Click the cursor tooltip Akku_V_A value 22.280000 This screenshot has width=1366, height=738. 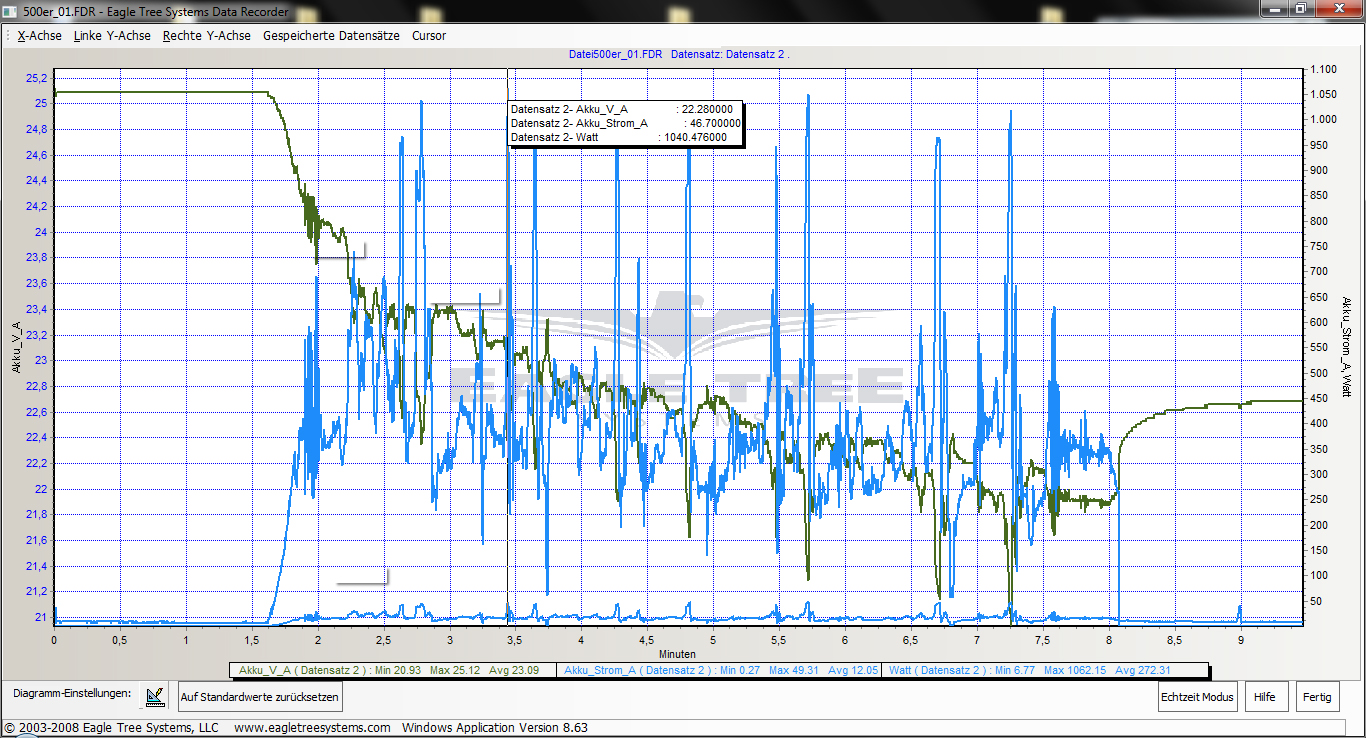[707, 109]
